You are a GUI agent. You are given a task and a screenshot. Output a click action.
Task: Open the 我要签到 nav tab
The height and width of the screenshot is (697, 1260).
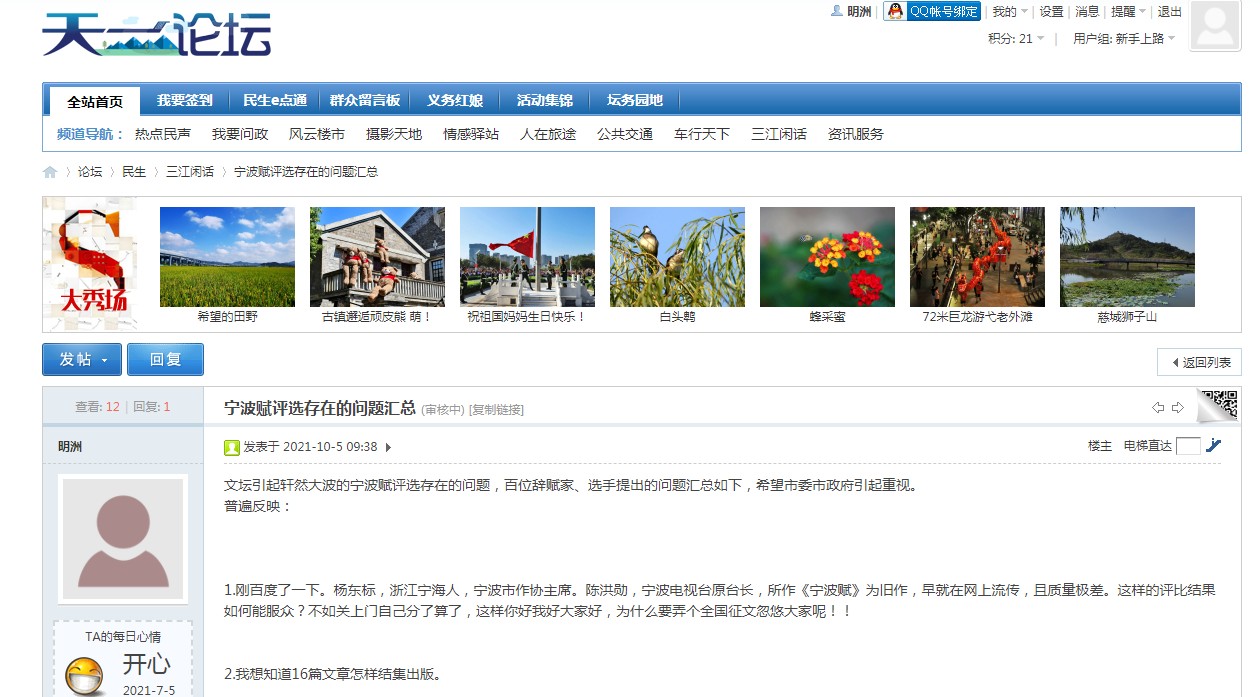184,100
